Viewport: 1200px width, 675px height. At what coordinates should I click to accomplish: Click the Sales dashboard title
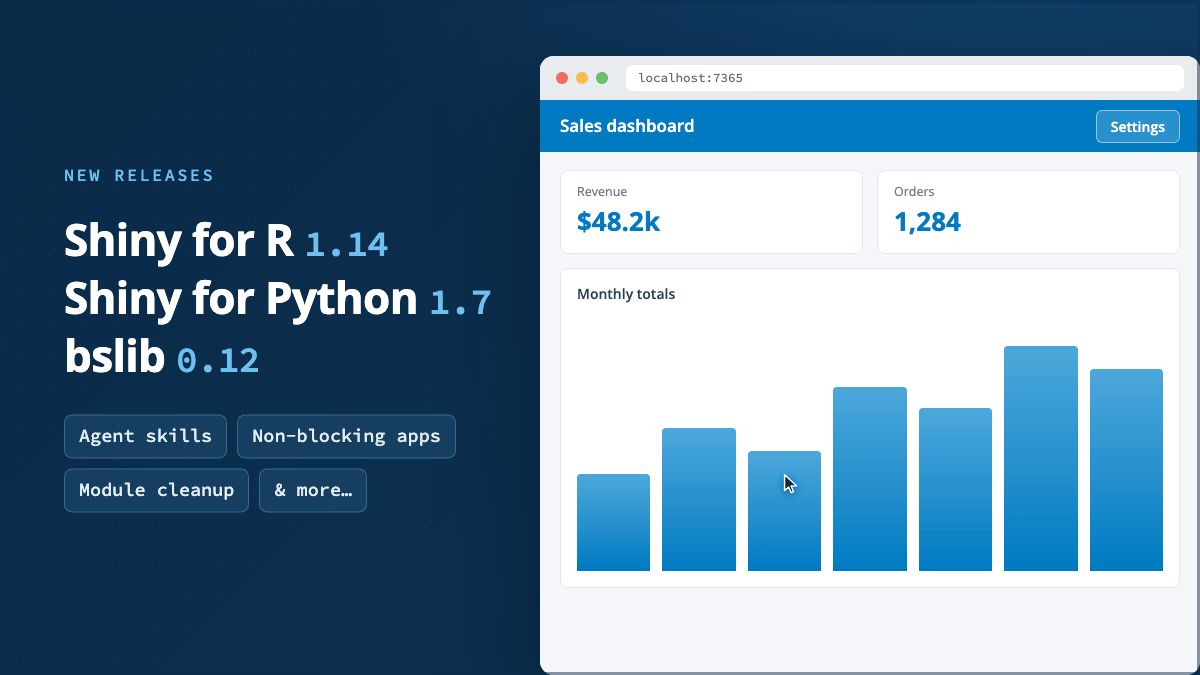tap(627, 126)
